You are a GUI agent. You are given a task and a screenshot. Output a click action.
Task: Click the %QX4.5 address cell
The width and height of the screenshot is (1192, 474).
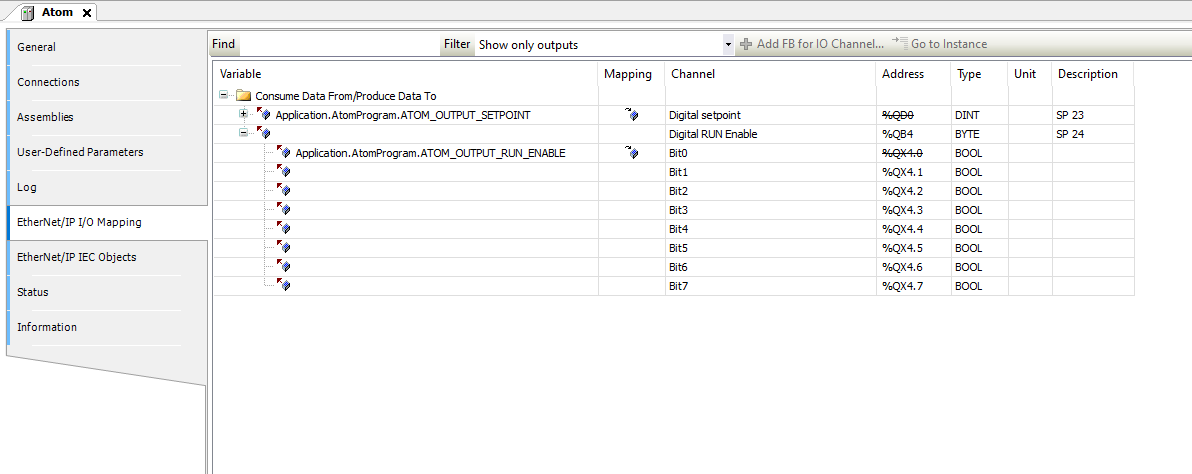914,248
